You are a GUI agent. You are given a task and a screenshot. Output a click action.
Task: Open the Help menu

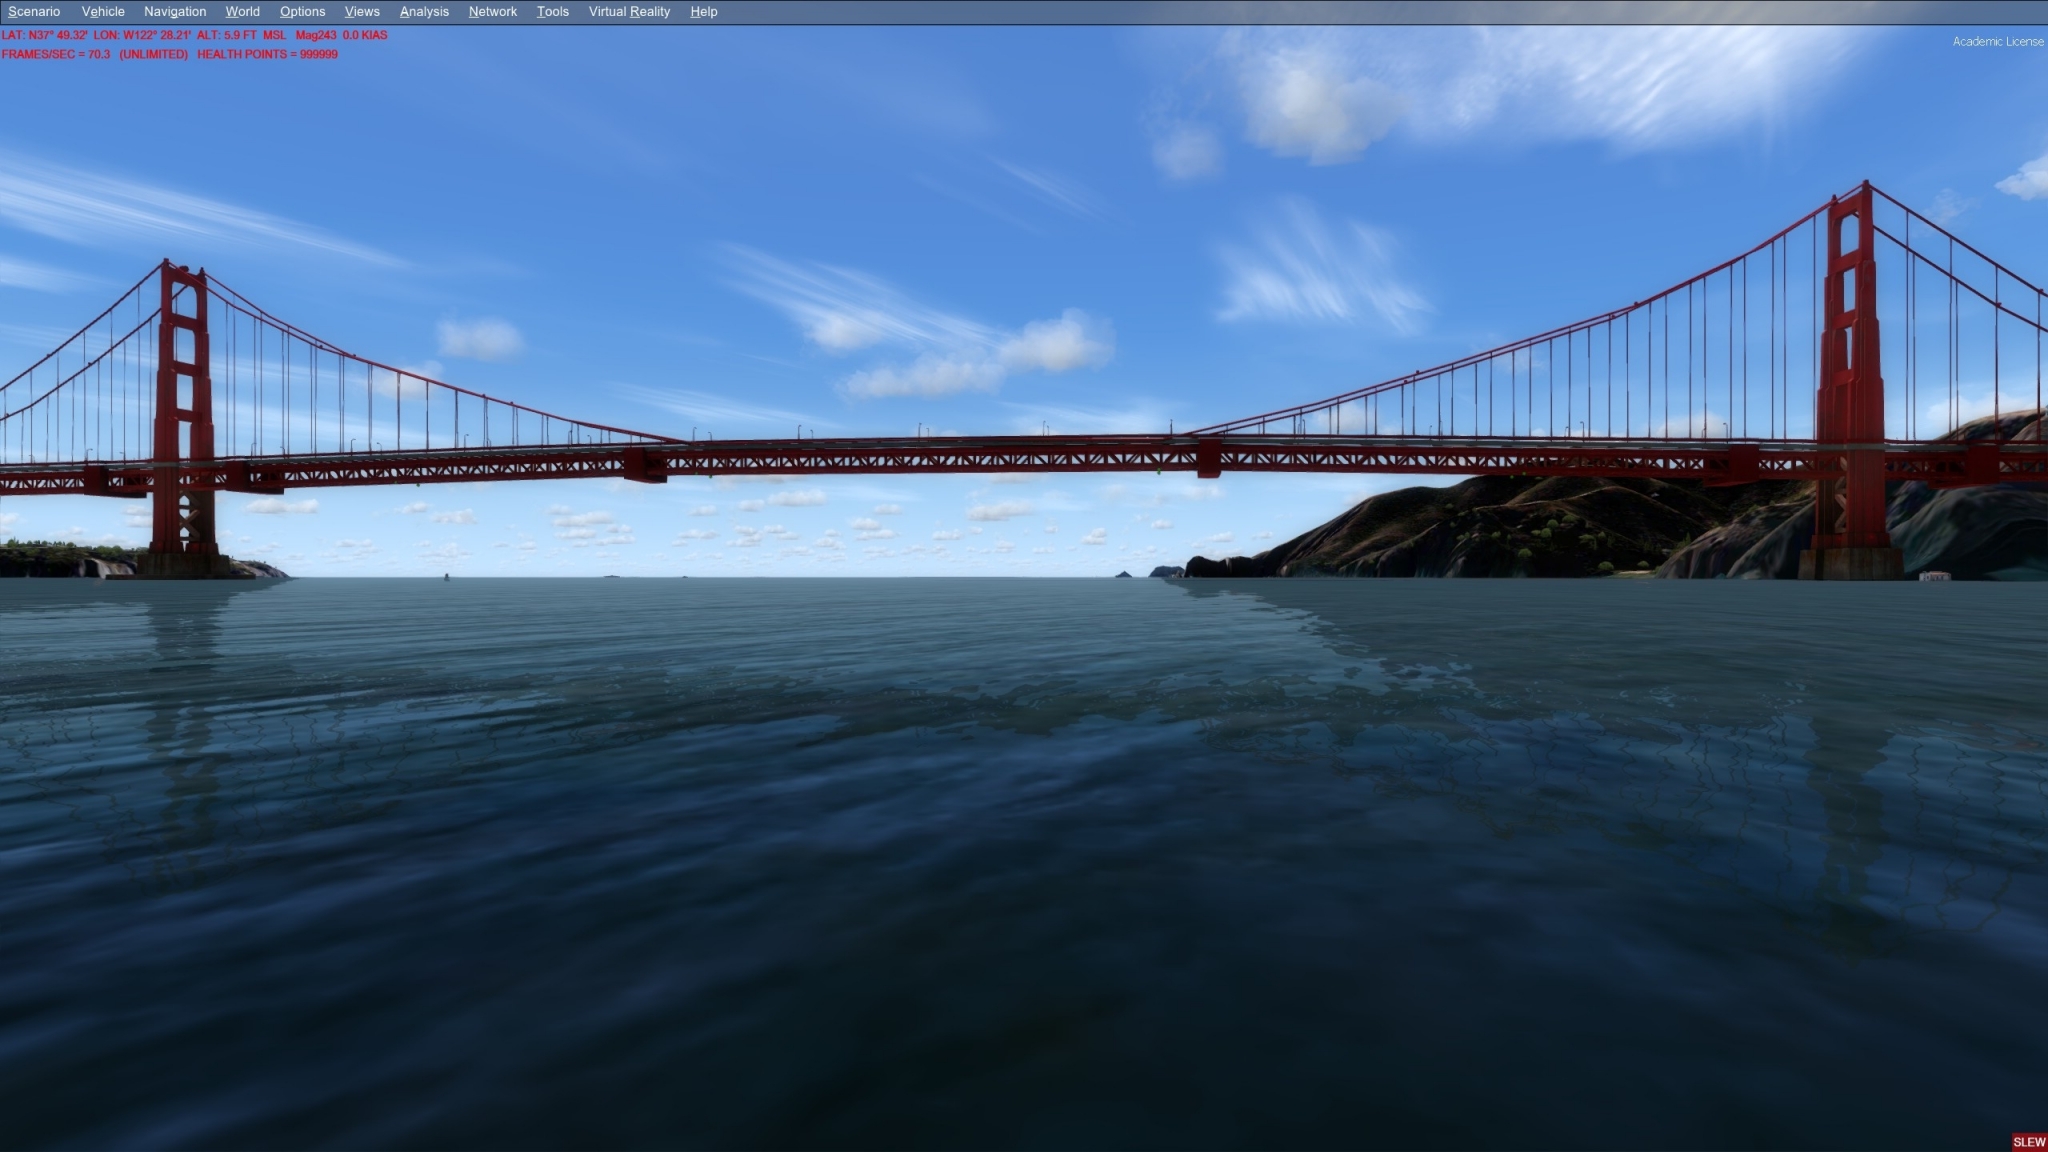point(704,12)
